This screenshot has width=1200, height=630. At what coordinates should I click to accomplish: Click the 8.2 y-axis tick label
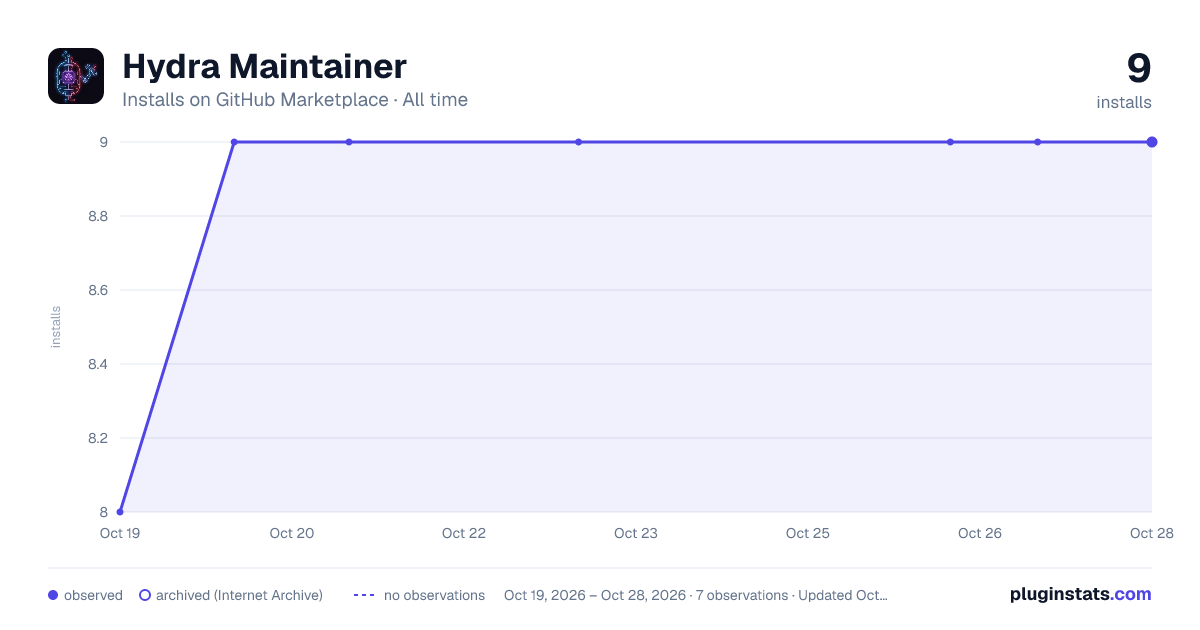[98, 438]
